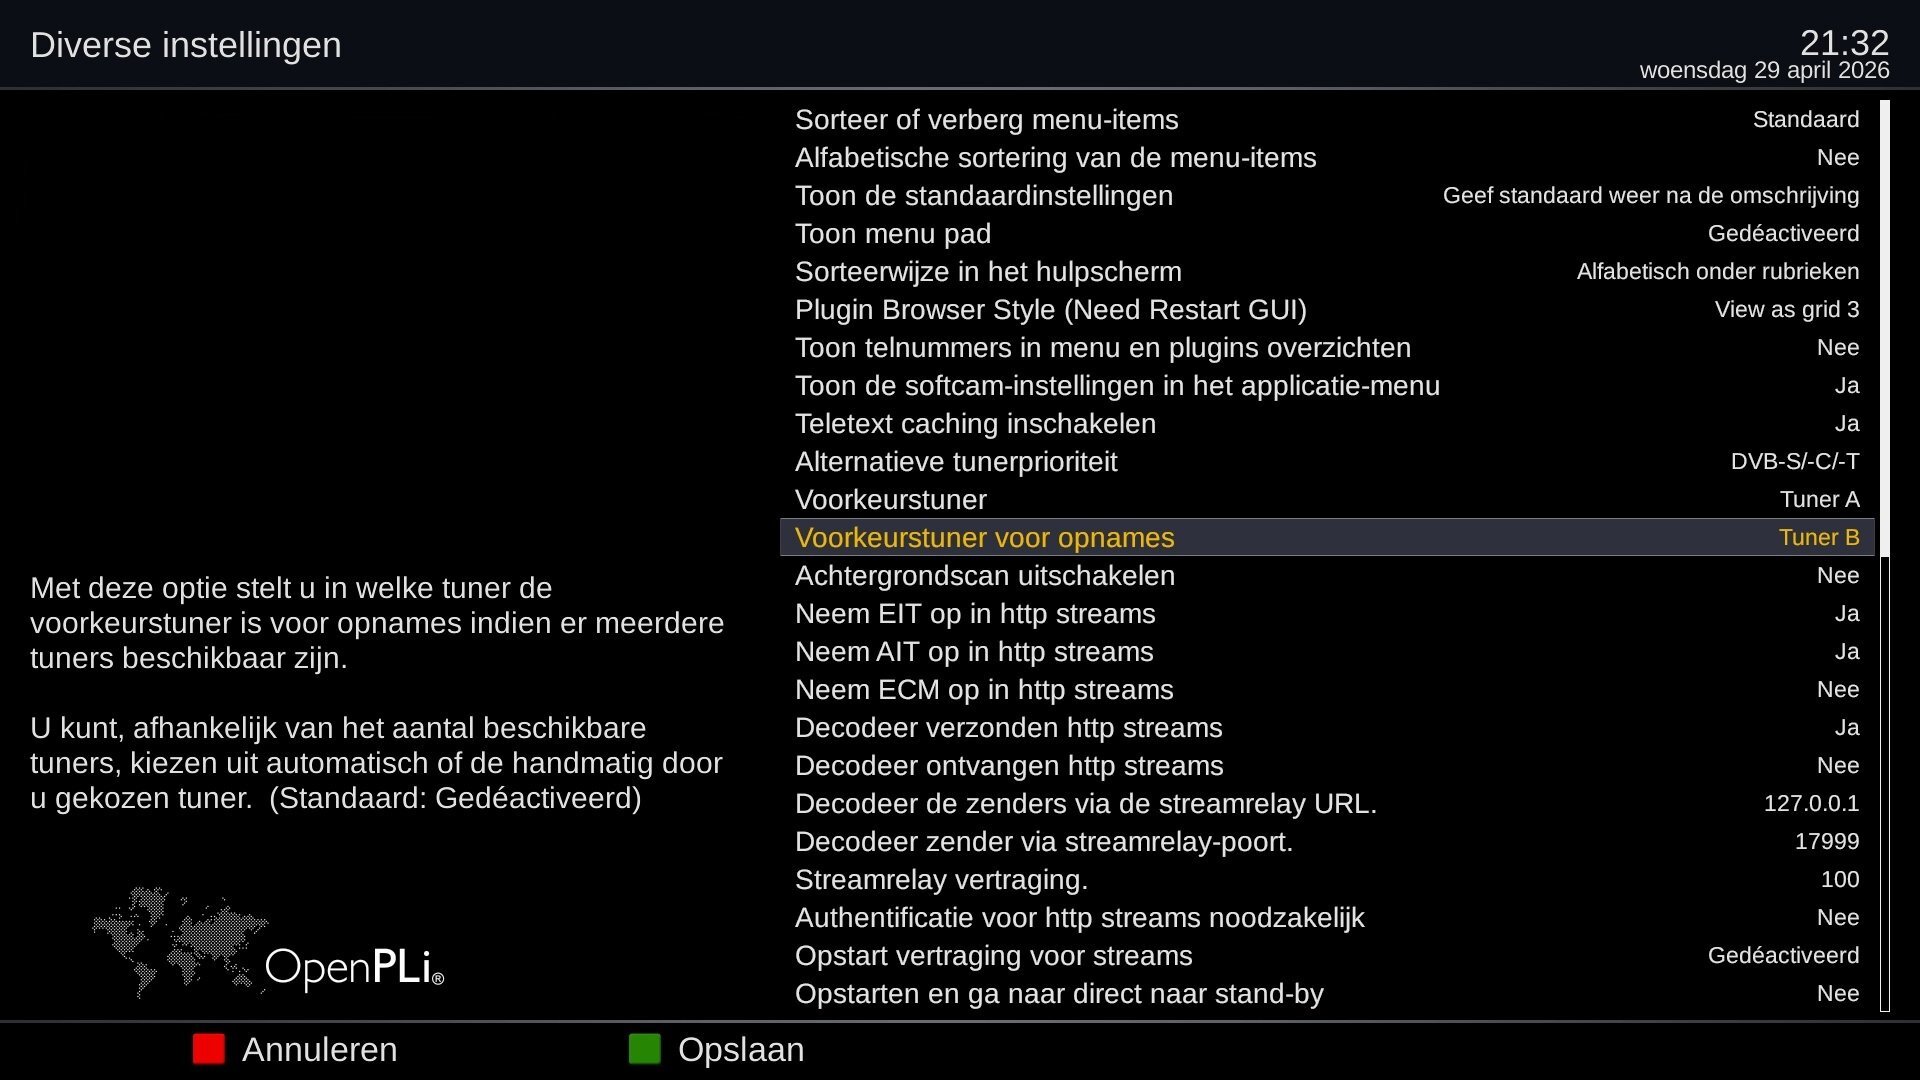Viewport: 1920px width, 1080px height.
Task: Toggle Alfabetische sortering van de menu-items
Action: click(x=1326, y=158)
